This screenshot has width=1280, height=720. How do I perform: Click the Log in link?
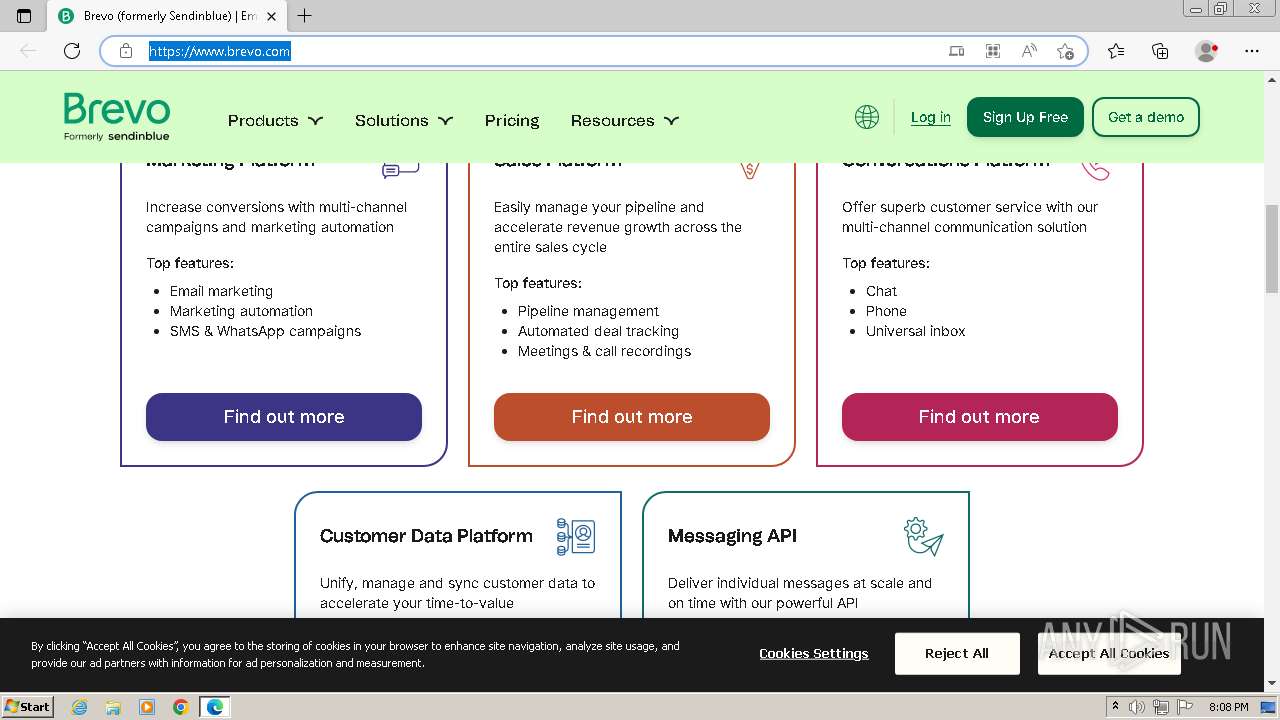pyautogui.click(x=931, y=117)
